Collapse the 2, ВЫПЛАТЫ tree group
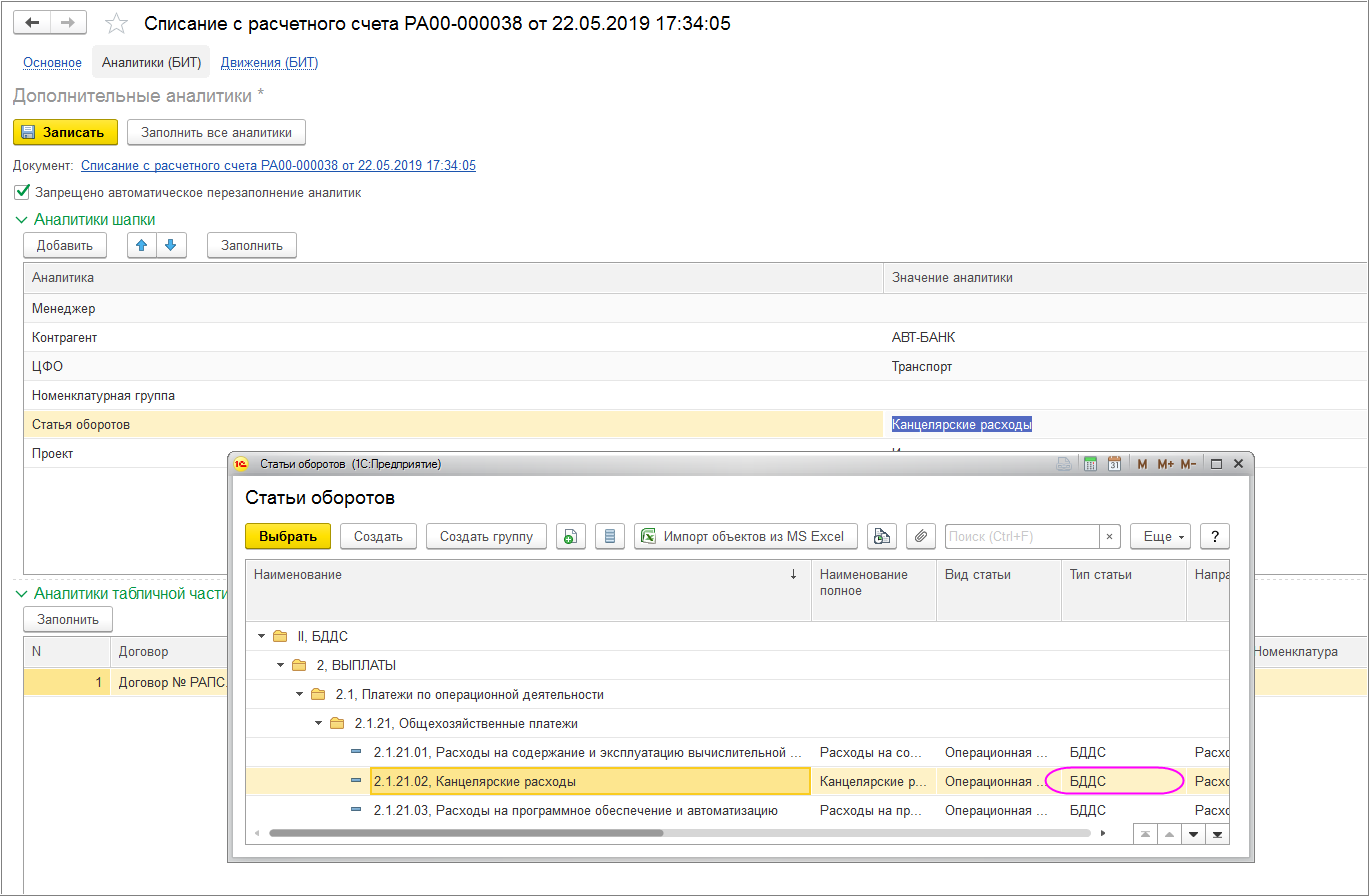1369x896 pixels. pos(281,665)
